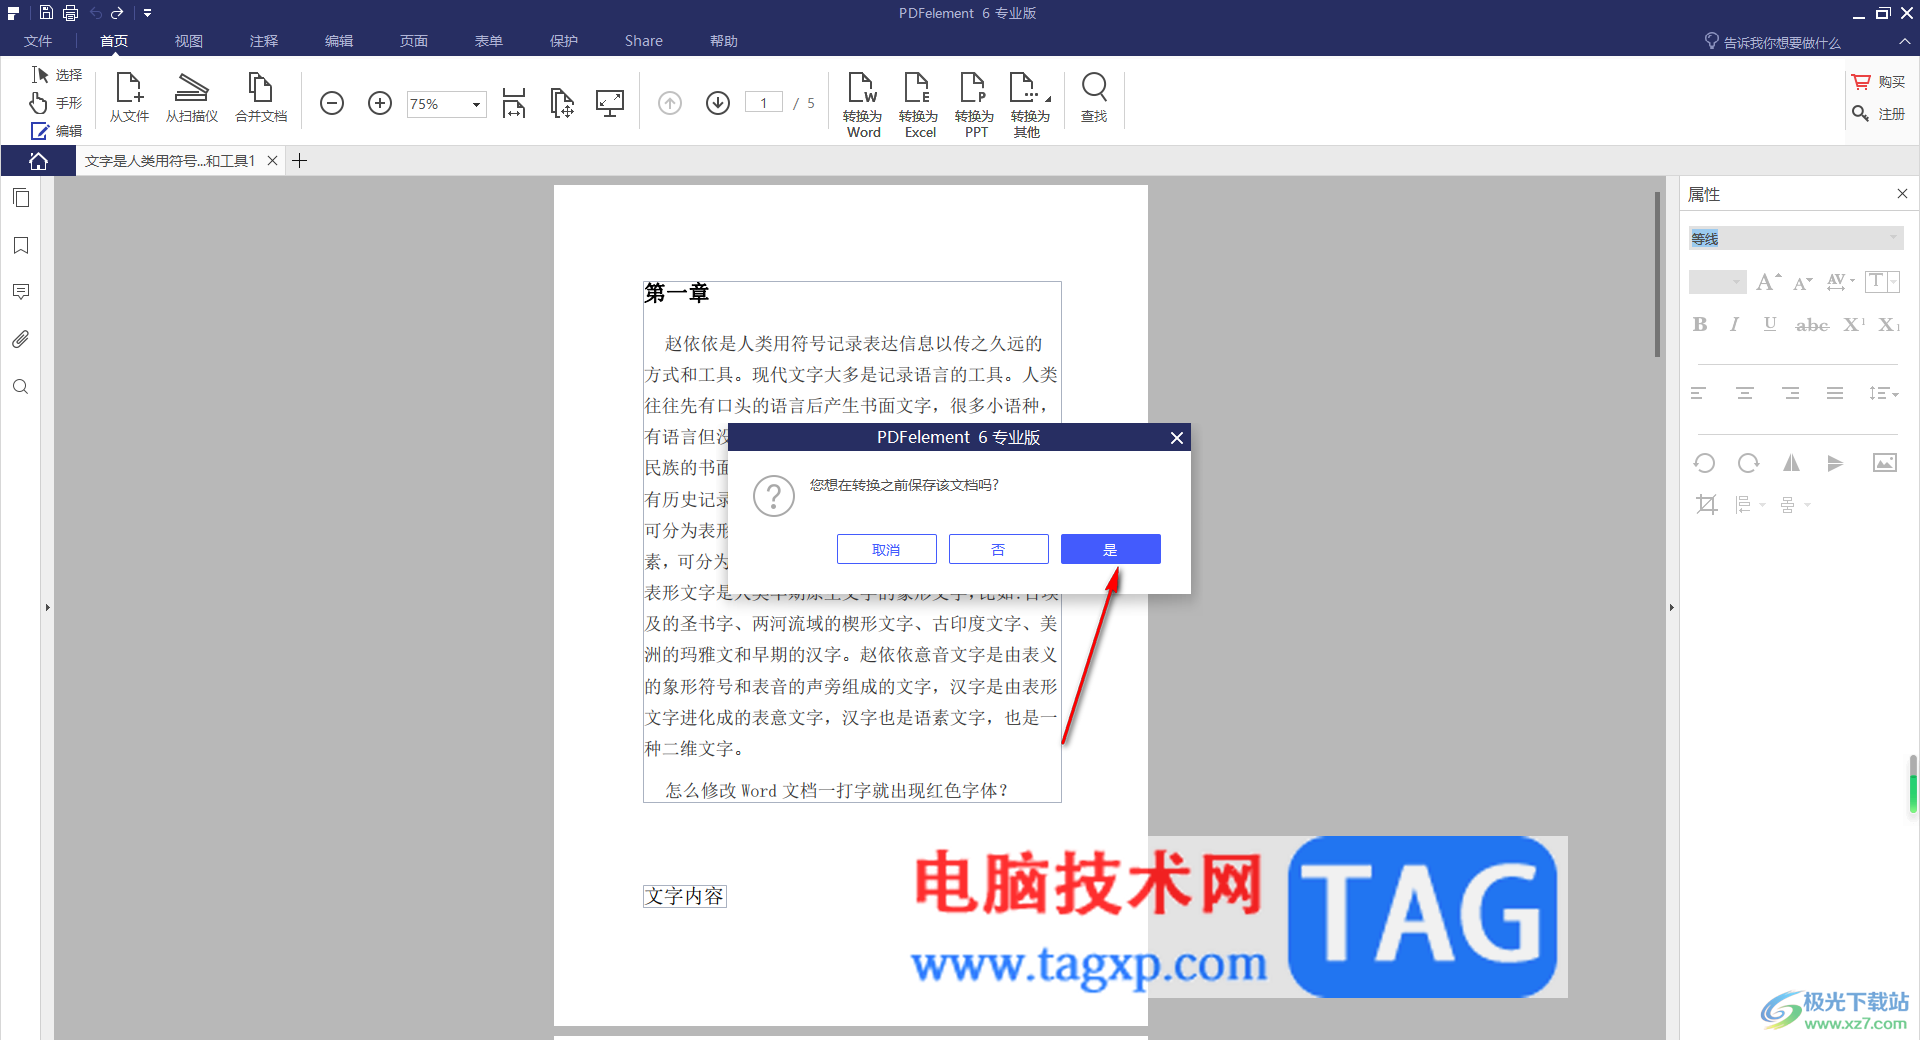Click 告诉我你想要做什么 search box
Image resolution: width=1920 pixels, height=1040 pixels.
(x=1772, y=42)
